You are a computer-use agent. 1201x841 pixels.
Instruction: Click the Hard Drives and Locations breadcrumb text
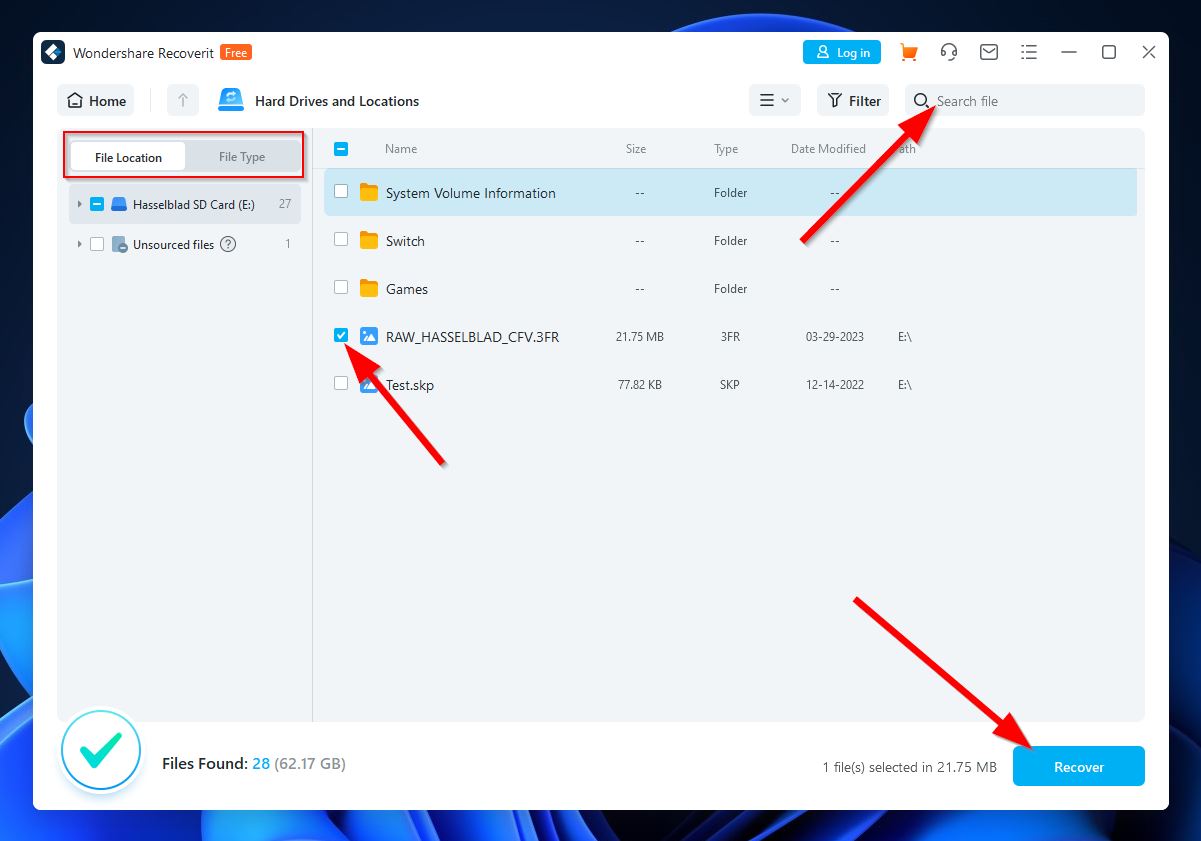[337, 101]
